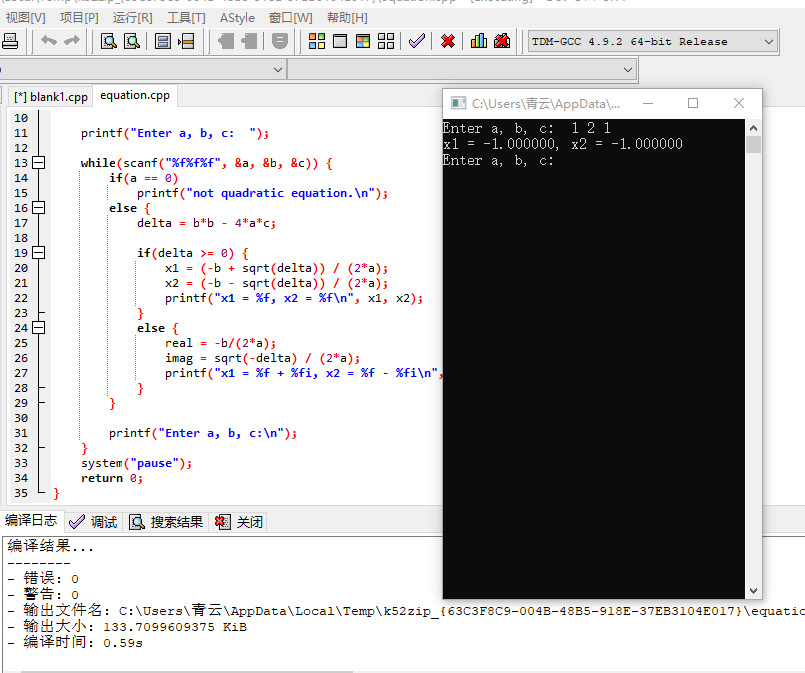805x673 pixels.
Task: Collapse the if(delta >= 0) fold marker
Action: point(38,253)
